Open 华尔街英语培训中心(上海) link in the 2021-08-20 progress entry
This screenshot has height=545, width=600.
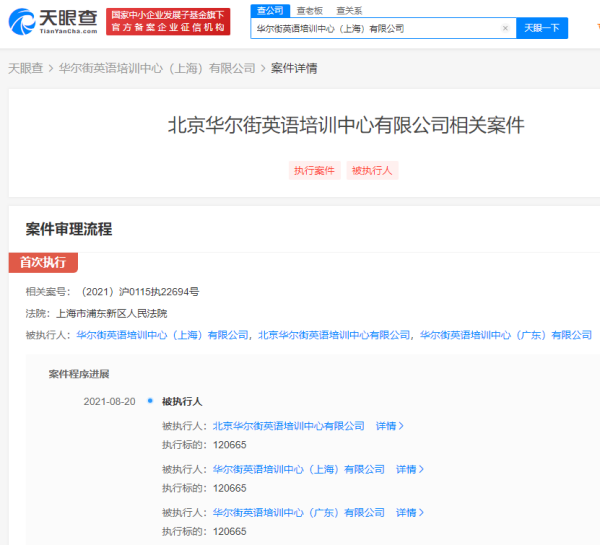298,469
